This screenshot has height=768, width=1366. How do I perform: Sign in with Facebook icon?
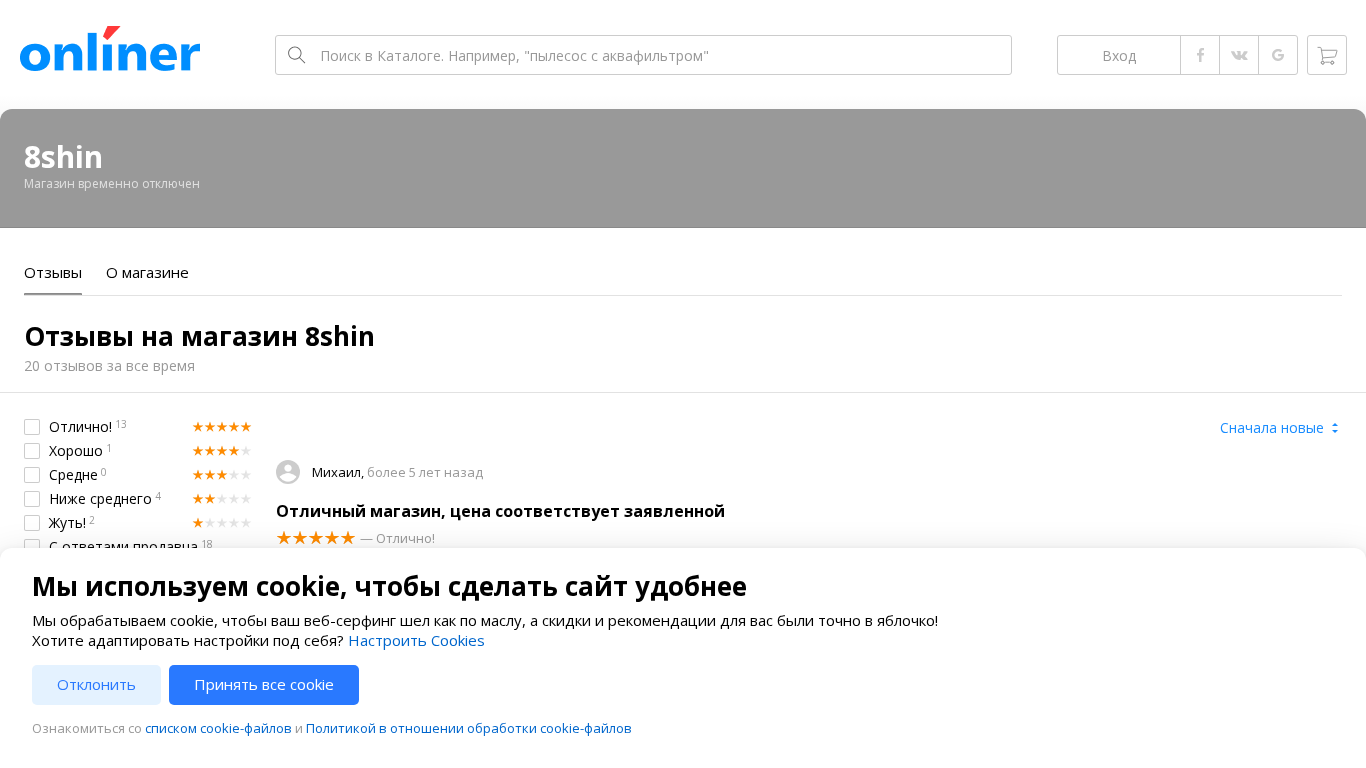point(1200,55)
